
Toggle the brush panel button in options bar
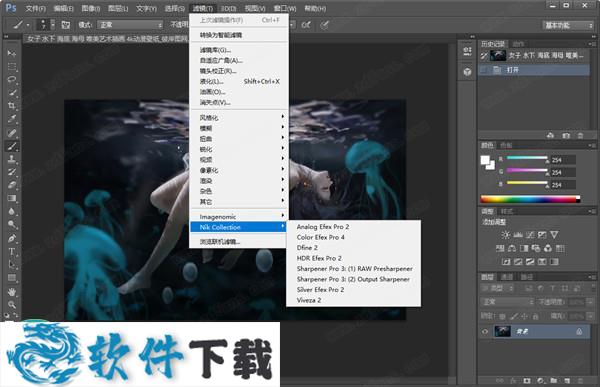pos(66,25)
